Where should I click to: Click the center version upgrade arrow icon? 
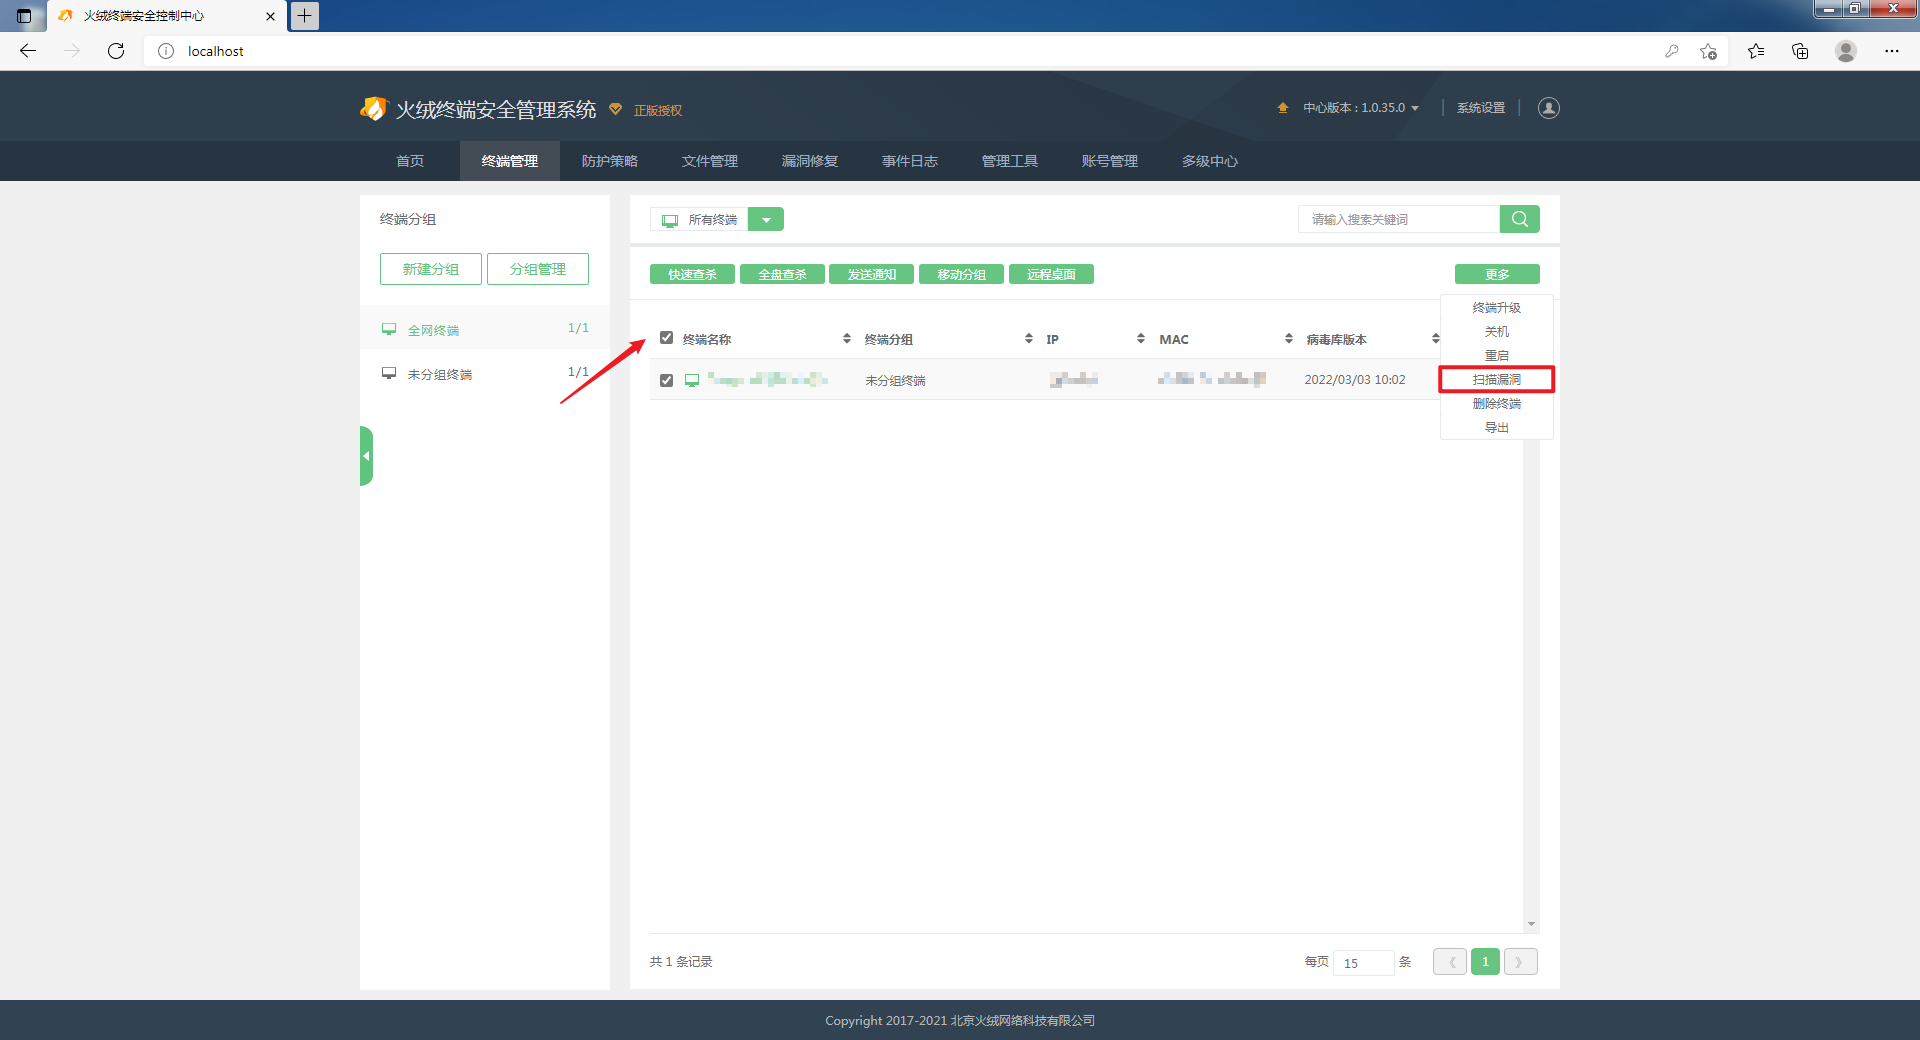(x=1283, y=108)
